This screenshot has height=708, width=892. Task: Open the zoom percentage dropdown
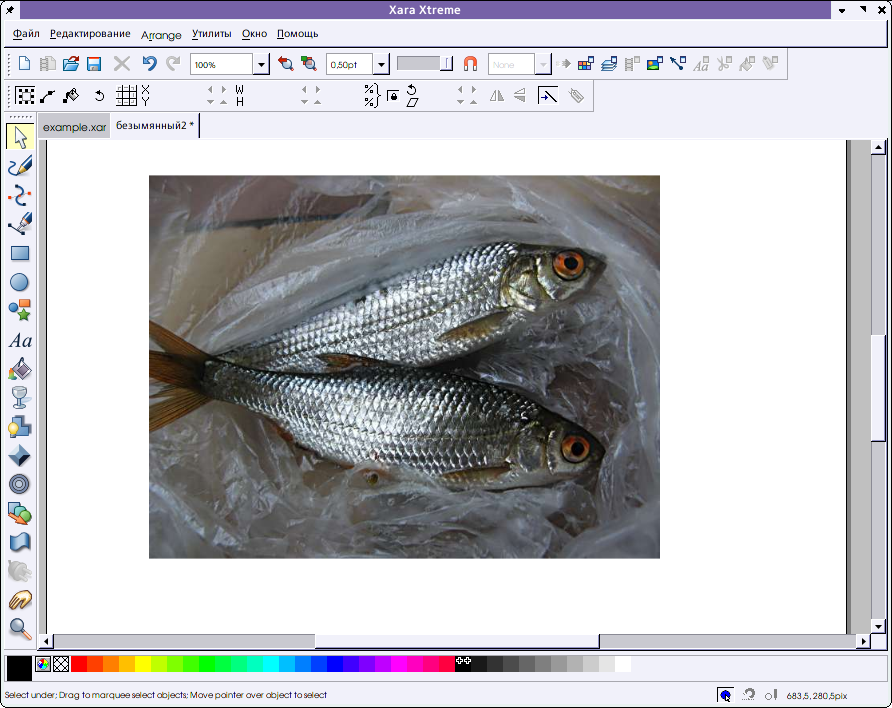(x=261, y=65)
